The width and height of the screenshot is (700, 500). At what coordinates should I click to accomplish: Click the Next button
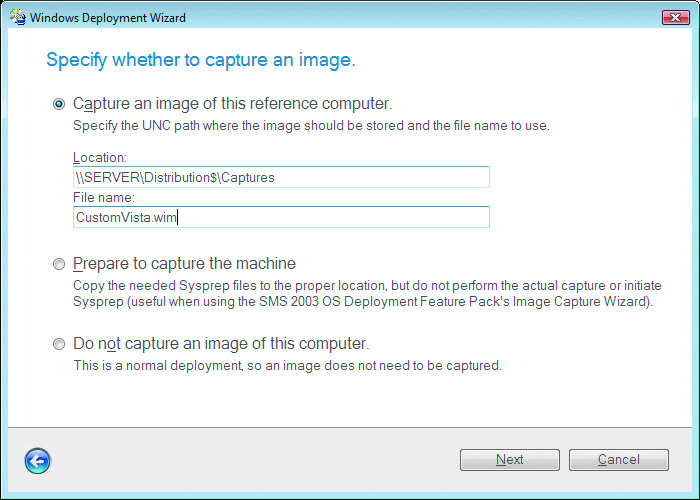(509, 459)
